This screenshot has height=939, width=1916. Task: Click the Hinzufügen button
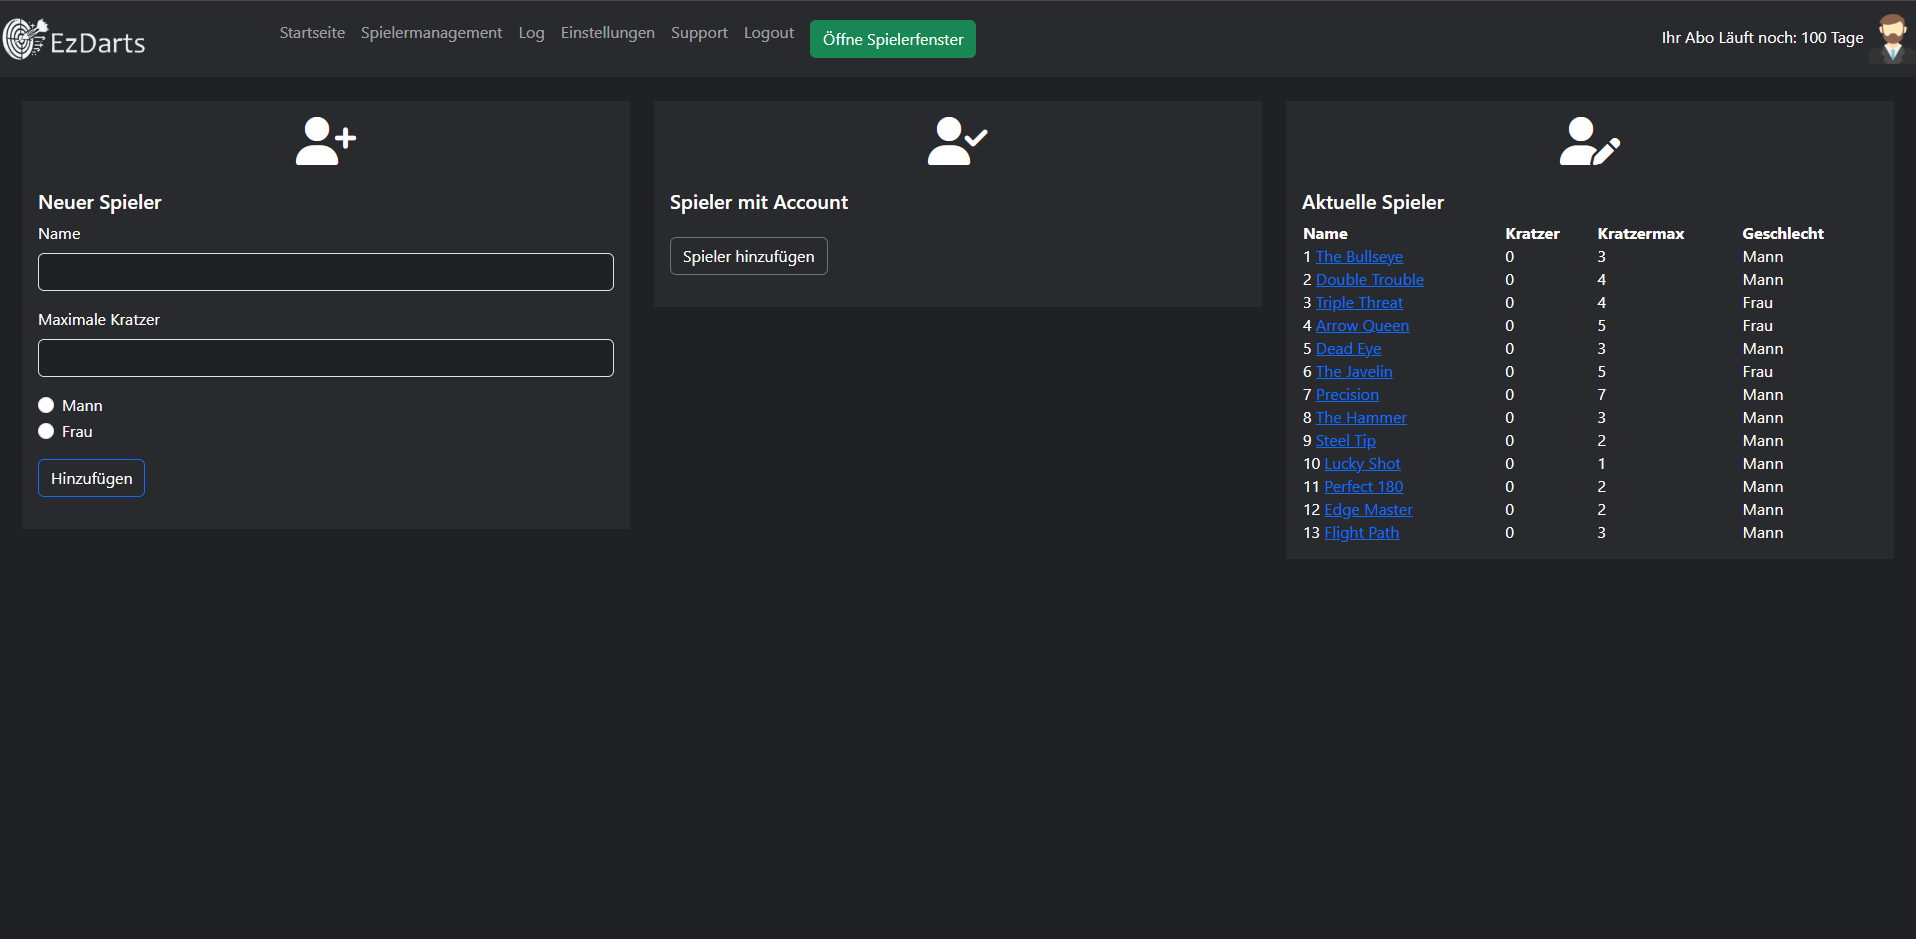click(x=91, y=478)
